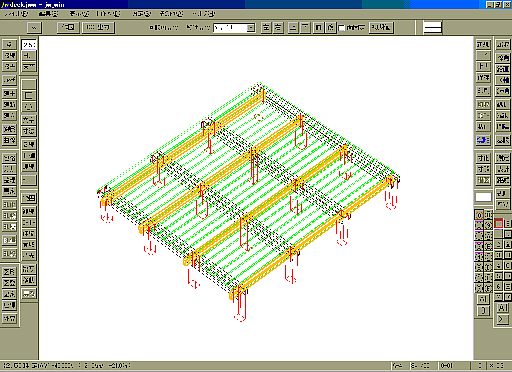Select the rectangle (□) drawing tool

tap(29, 95)
